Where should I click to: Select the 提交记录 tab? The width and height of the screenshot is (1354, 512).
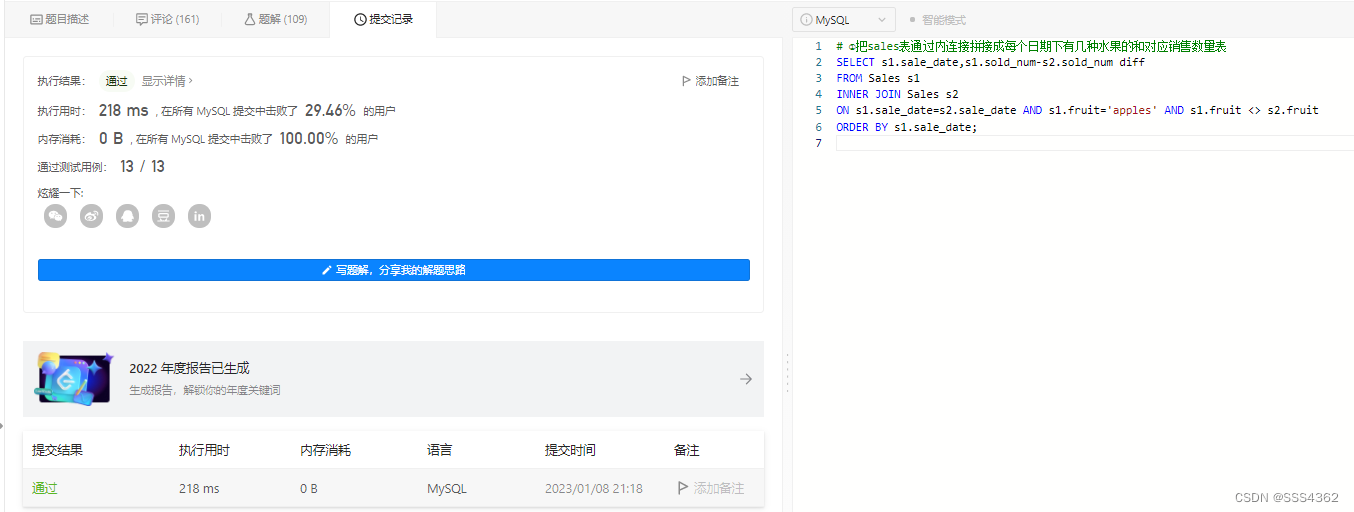(x=383, y=19)
